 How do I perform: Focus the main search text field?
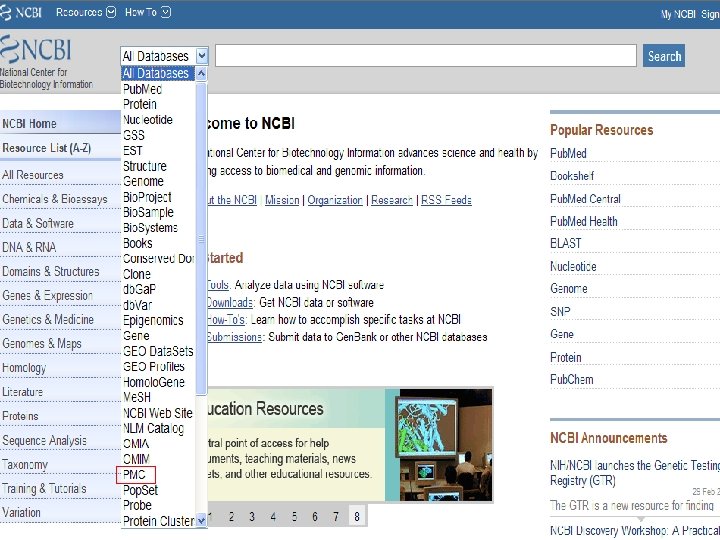[x=426, y=56]
